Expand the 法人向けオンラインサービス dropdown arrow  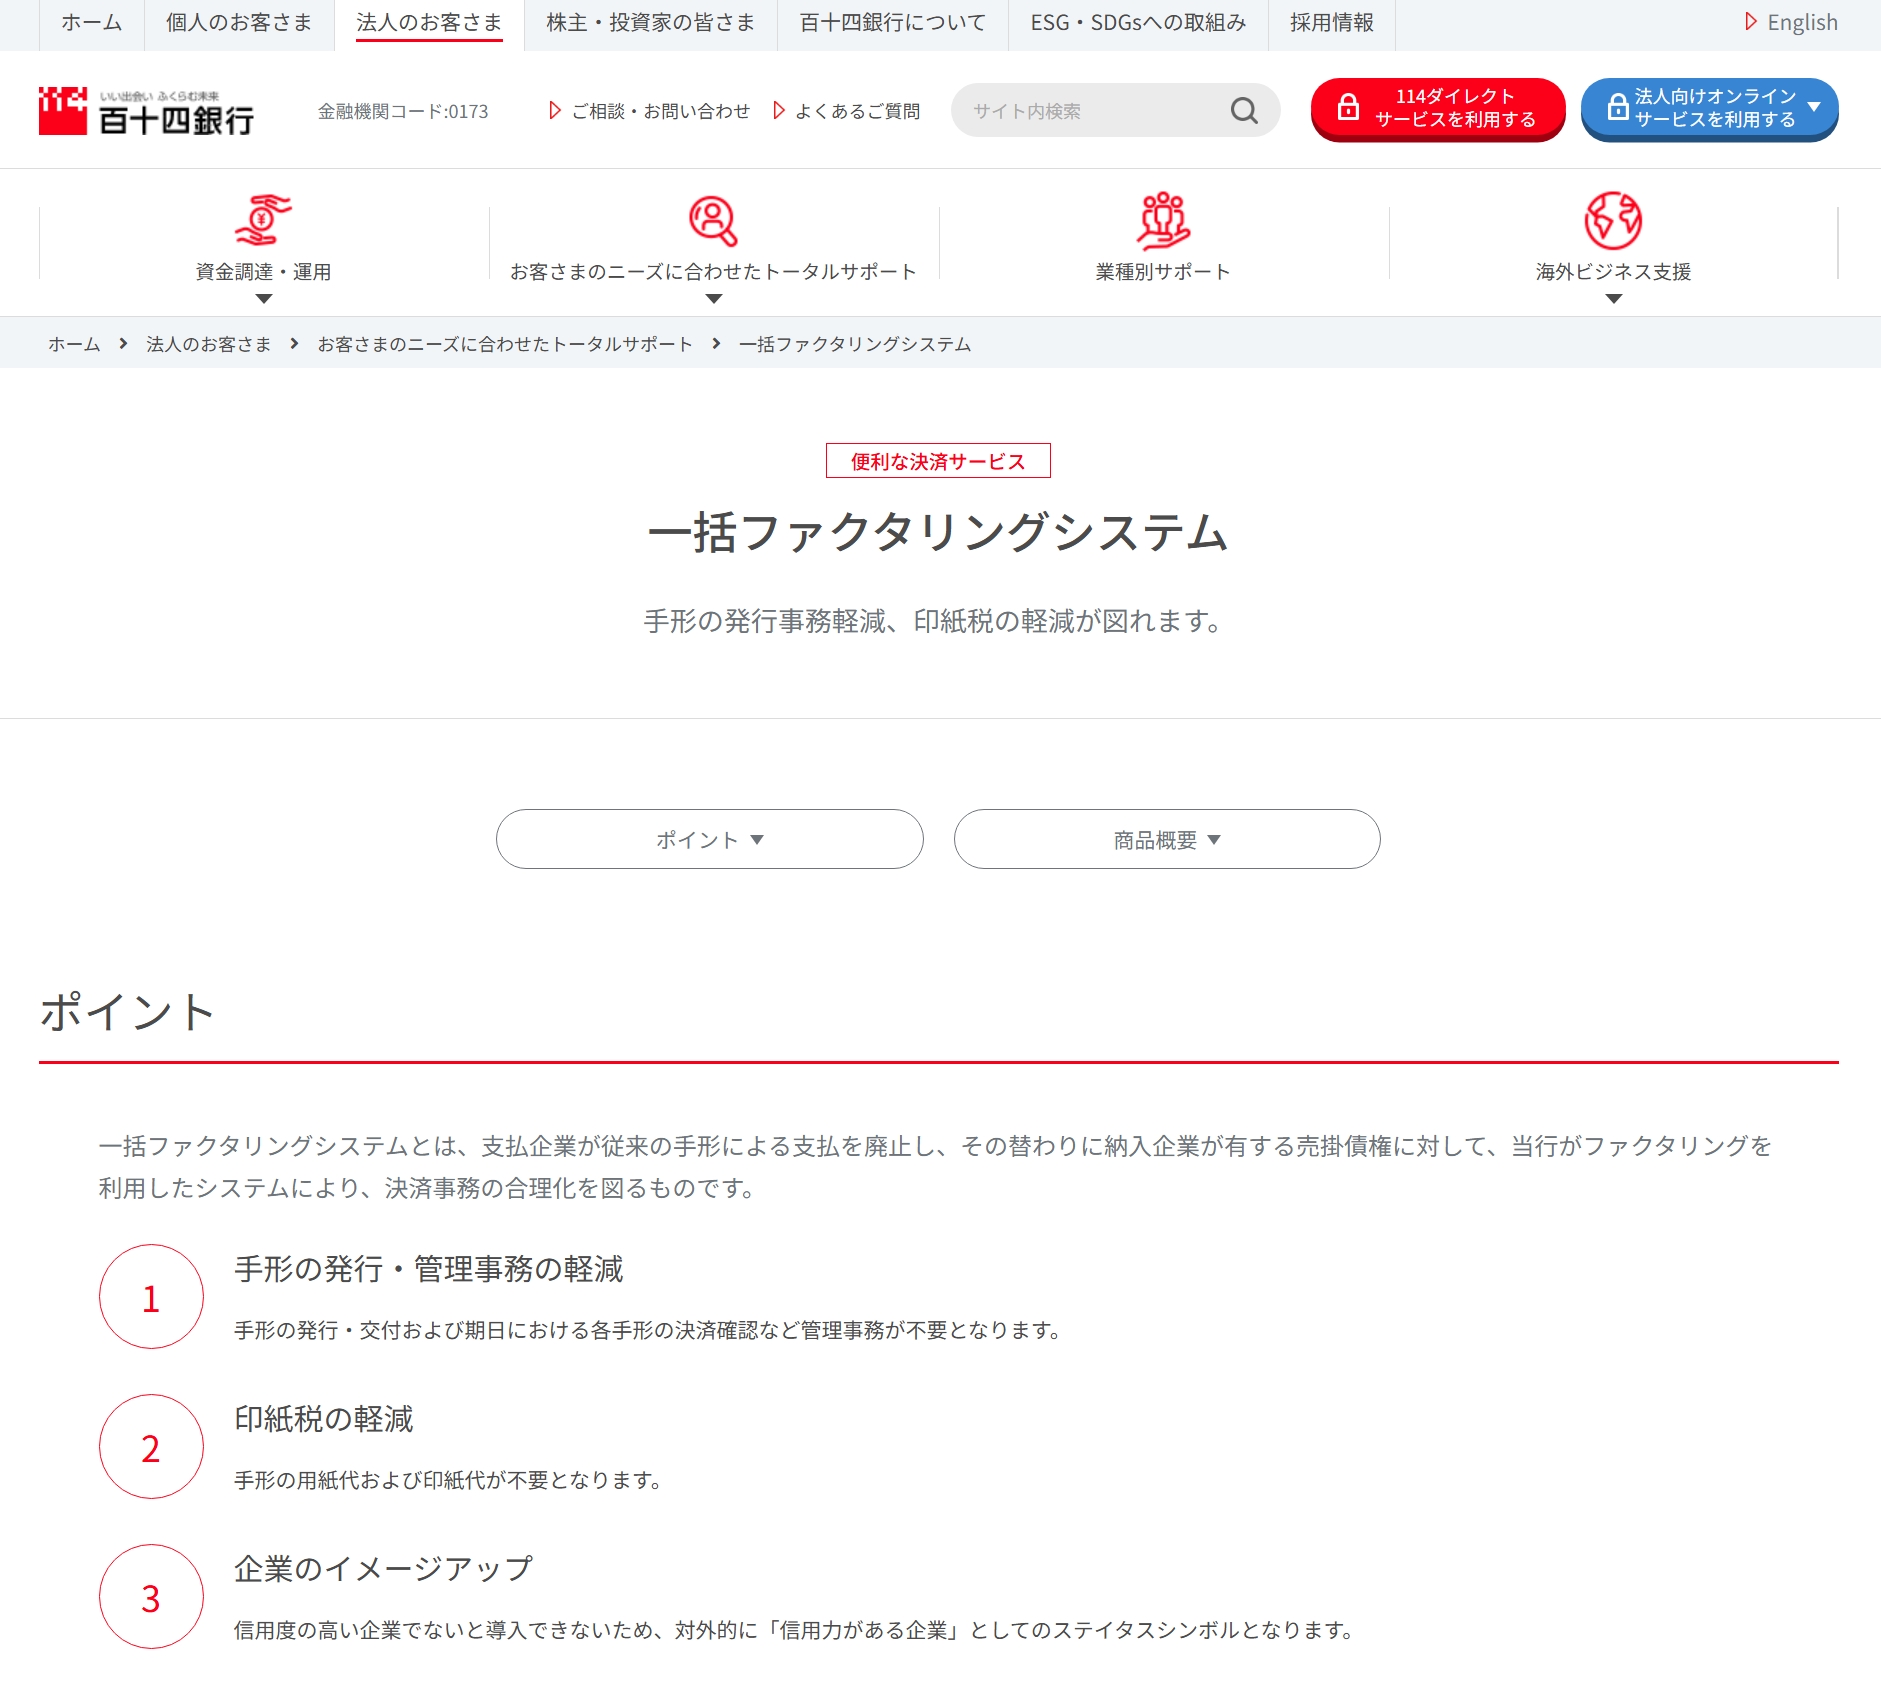[1814, 107]
